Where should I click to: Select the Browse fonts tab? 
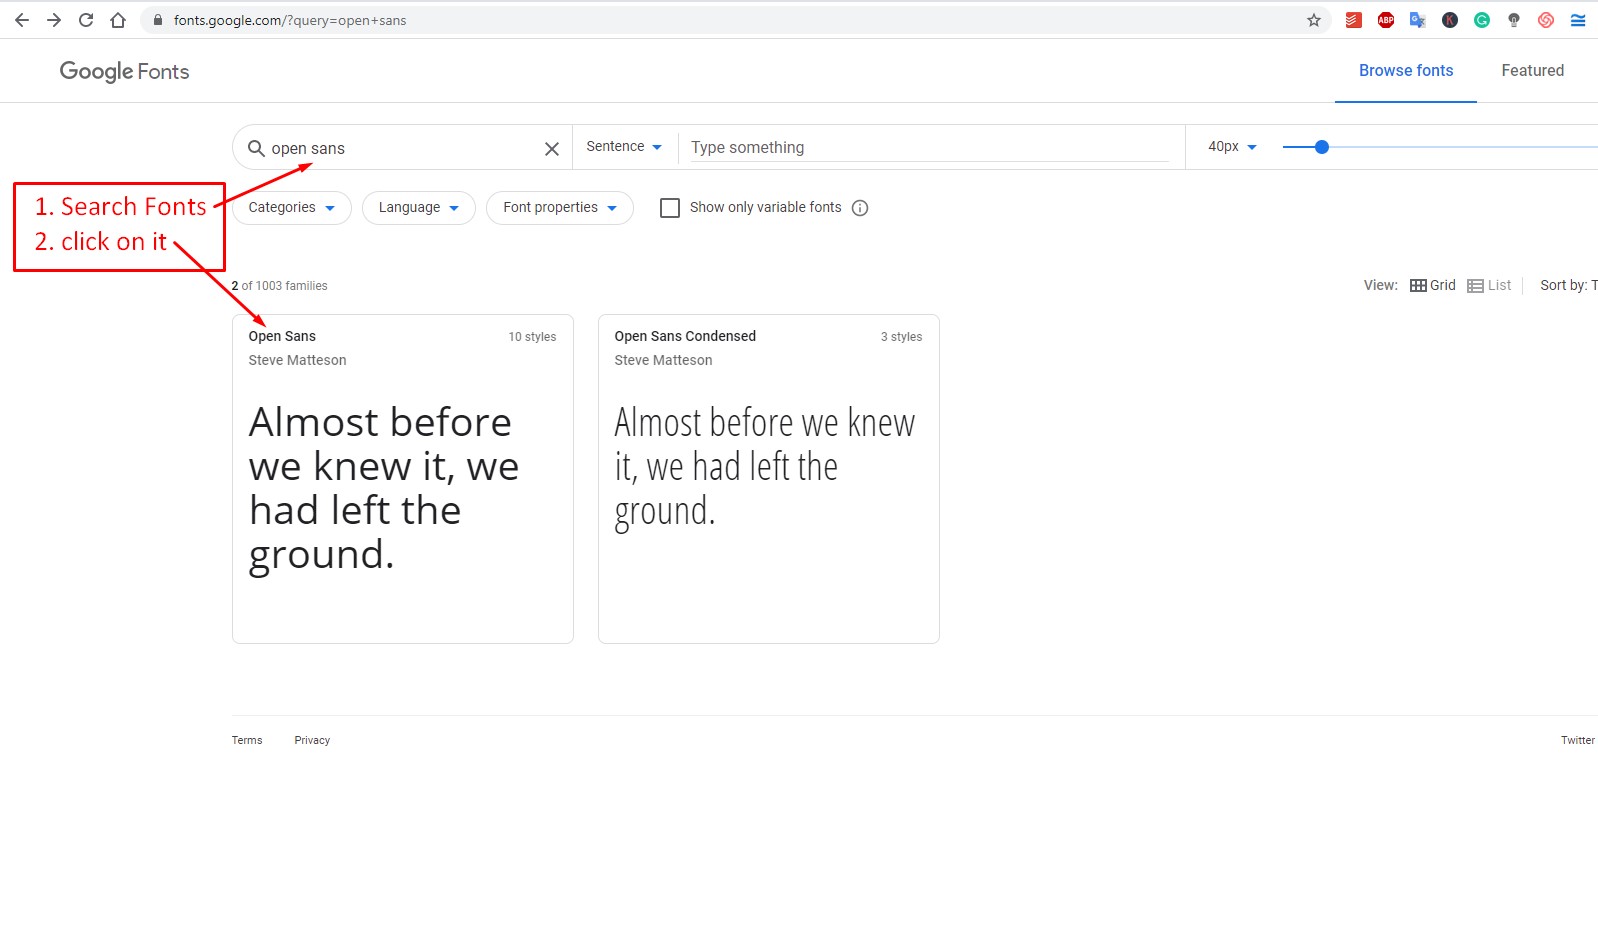[1405, 70]
